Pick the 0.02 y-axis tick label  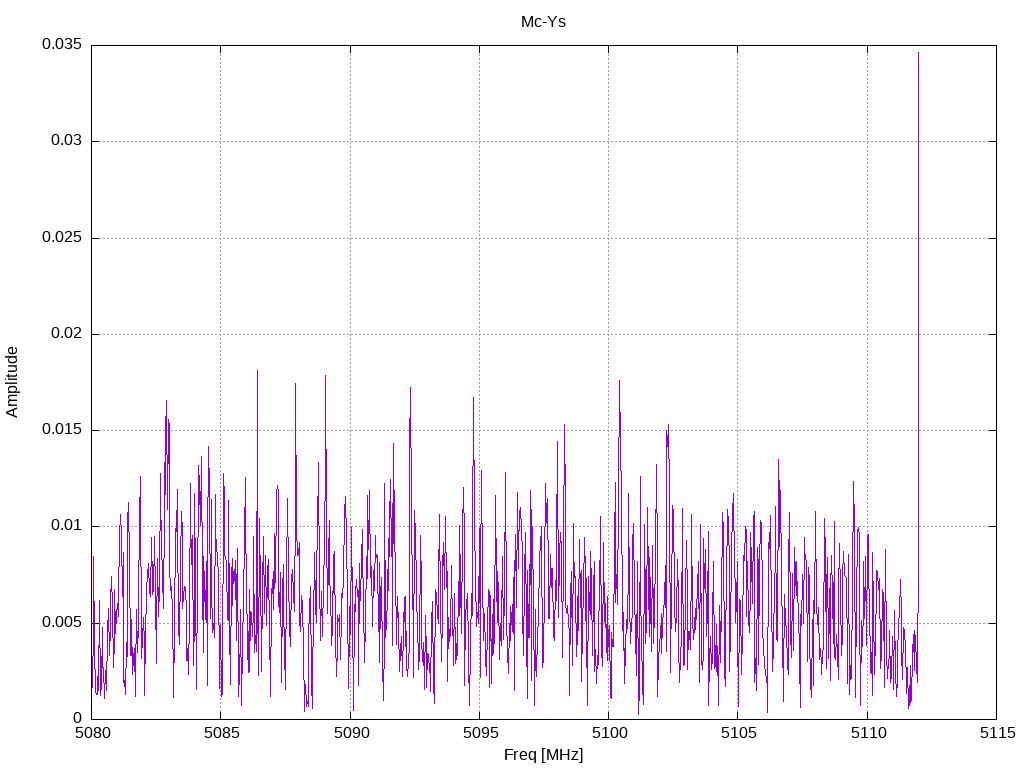65,334
